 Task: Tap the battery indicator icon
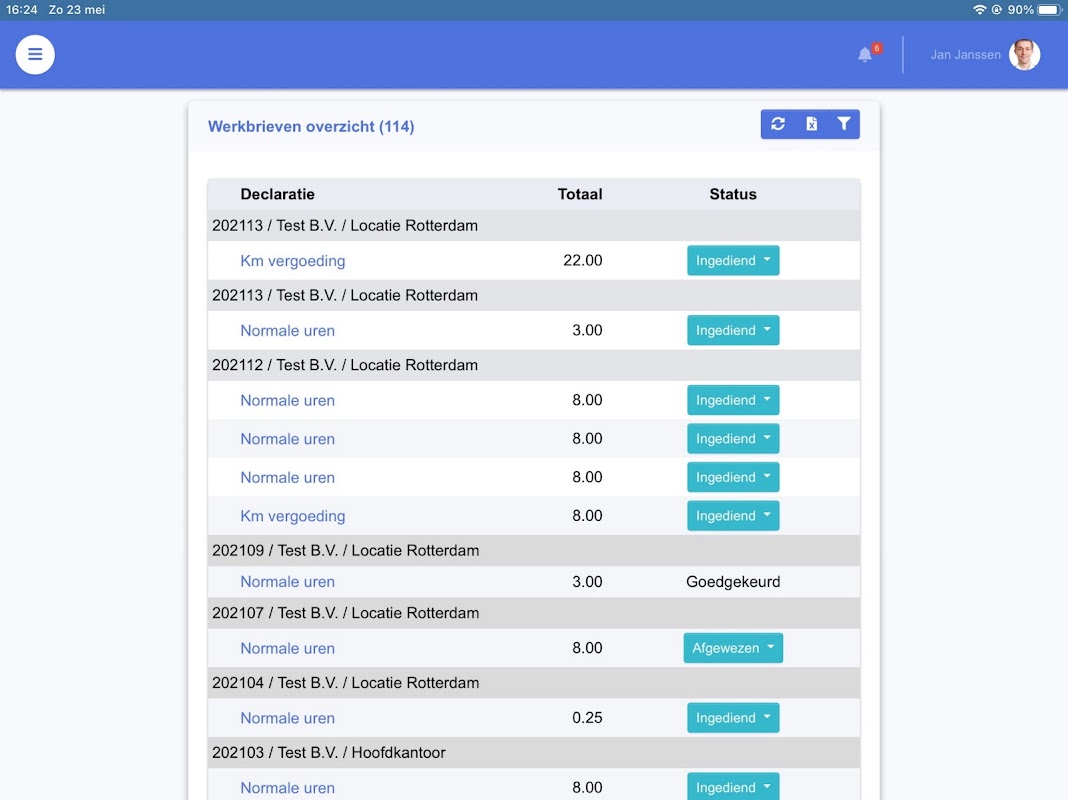(x=1050, y=10)
